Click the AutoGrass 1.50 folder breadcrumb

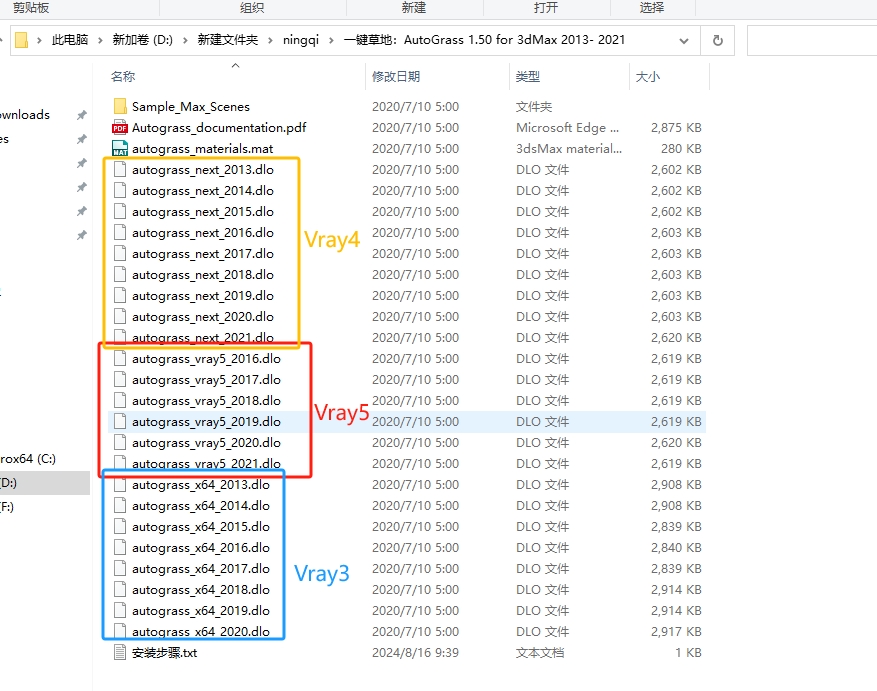[x=484, y=40]
